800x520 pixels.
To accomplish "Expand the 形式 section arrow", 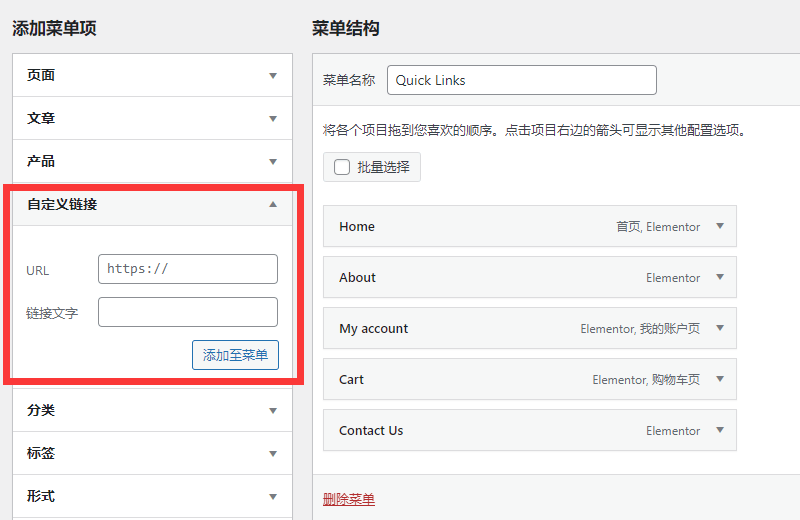I will (273, 497).
